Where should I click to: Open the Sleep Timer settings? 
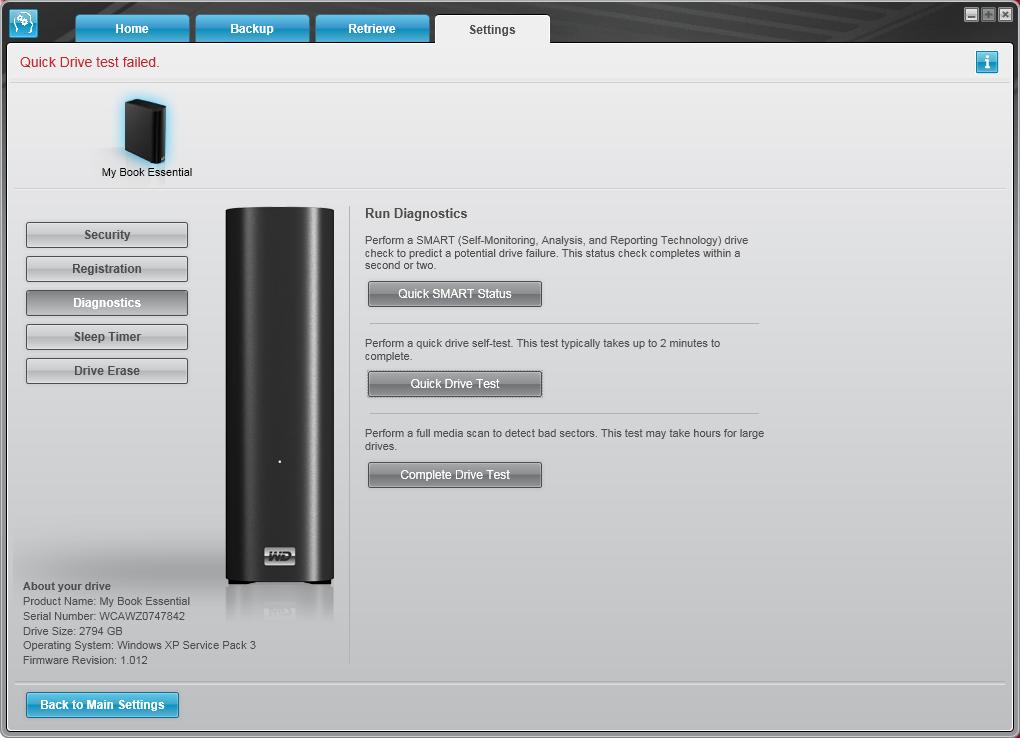click(107, 336)
